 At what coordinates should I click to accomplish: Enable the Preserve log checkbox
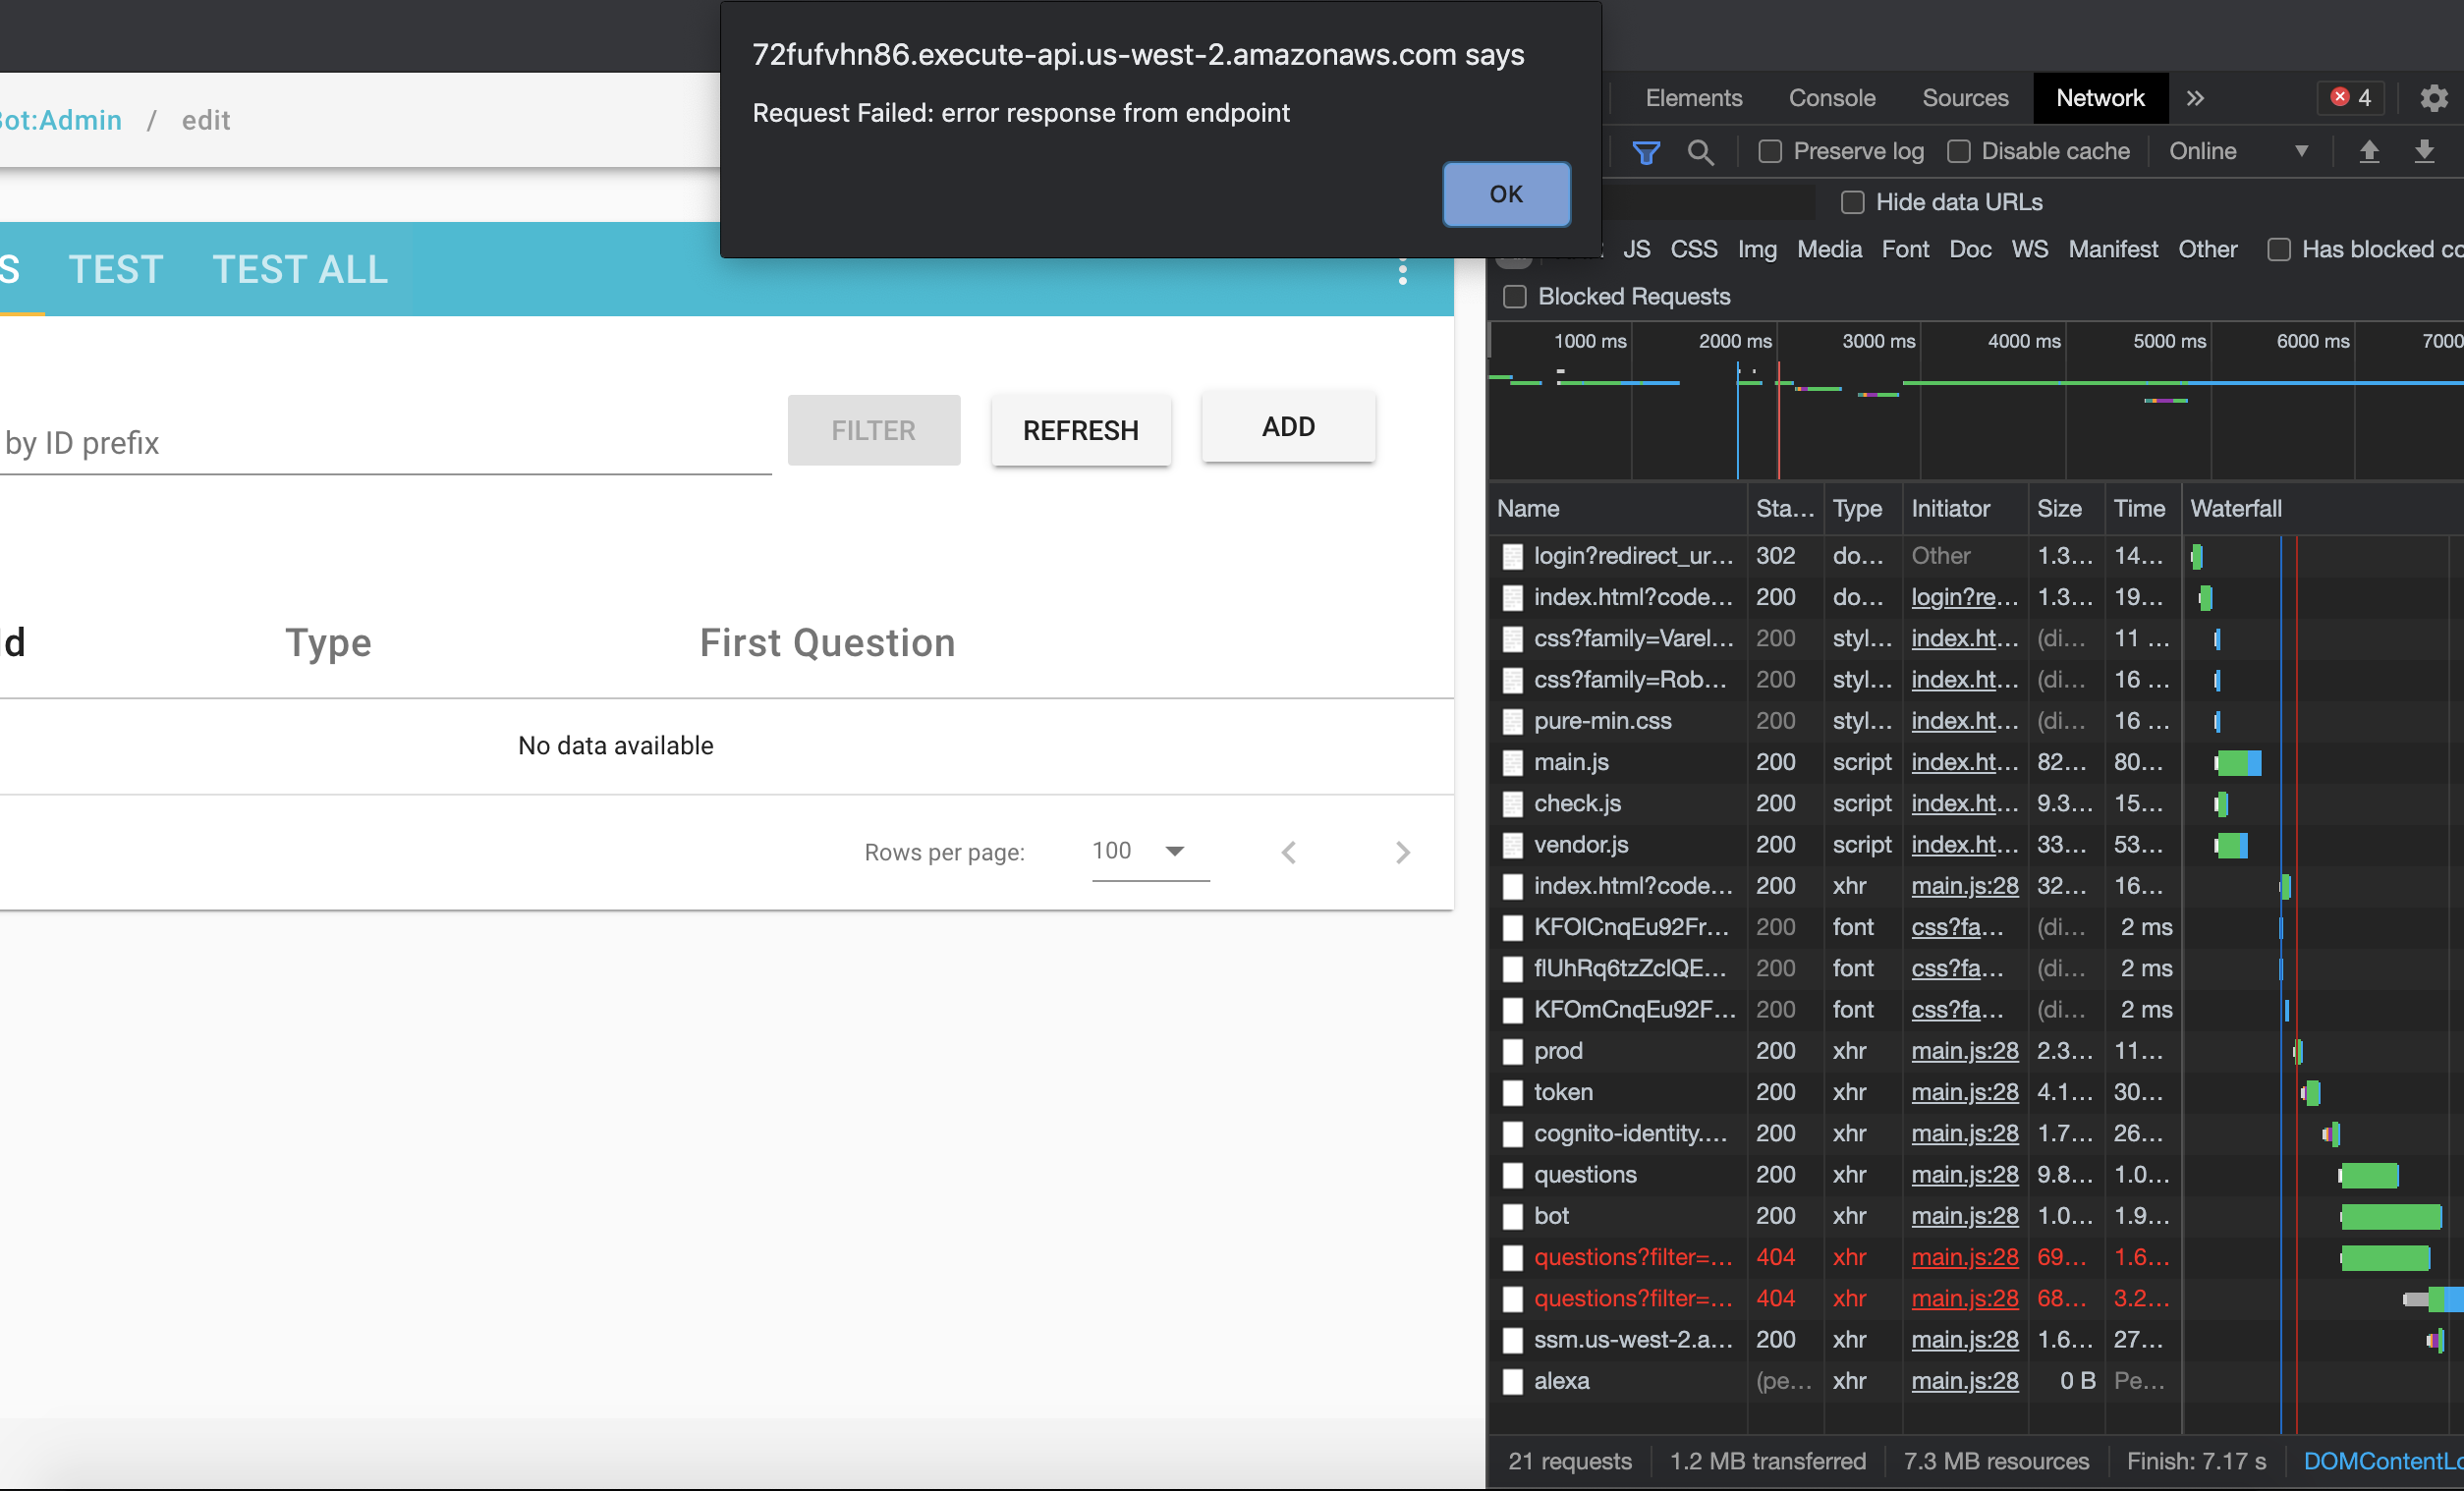[x=1771, y=150]
